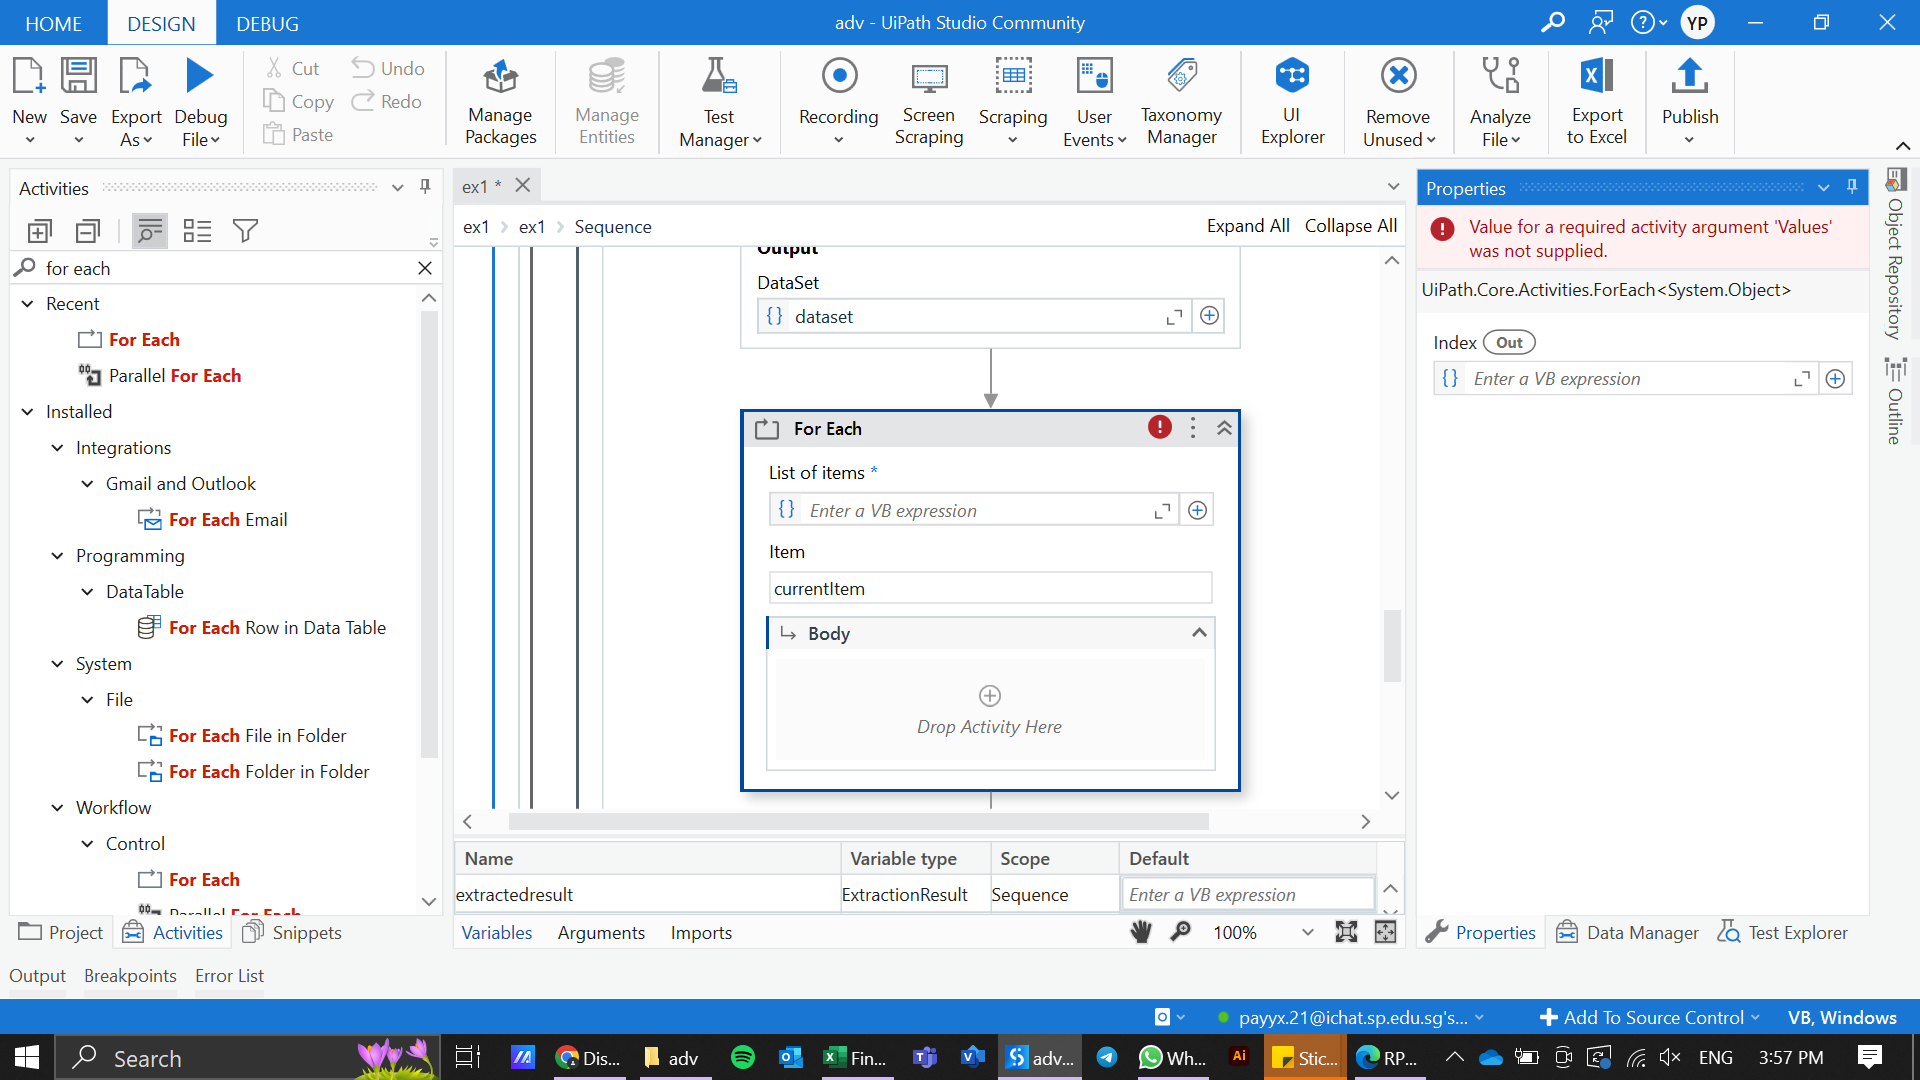Toggle overview panel icon

1385,932
